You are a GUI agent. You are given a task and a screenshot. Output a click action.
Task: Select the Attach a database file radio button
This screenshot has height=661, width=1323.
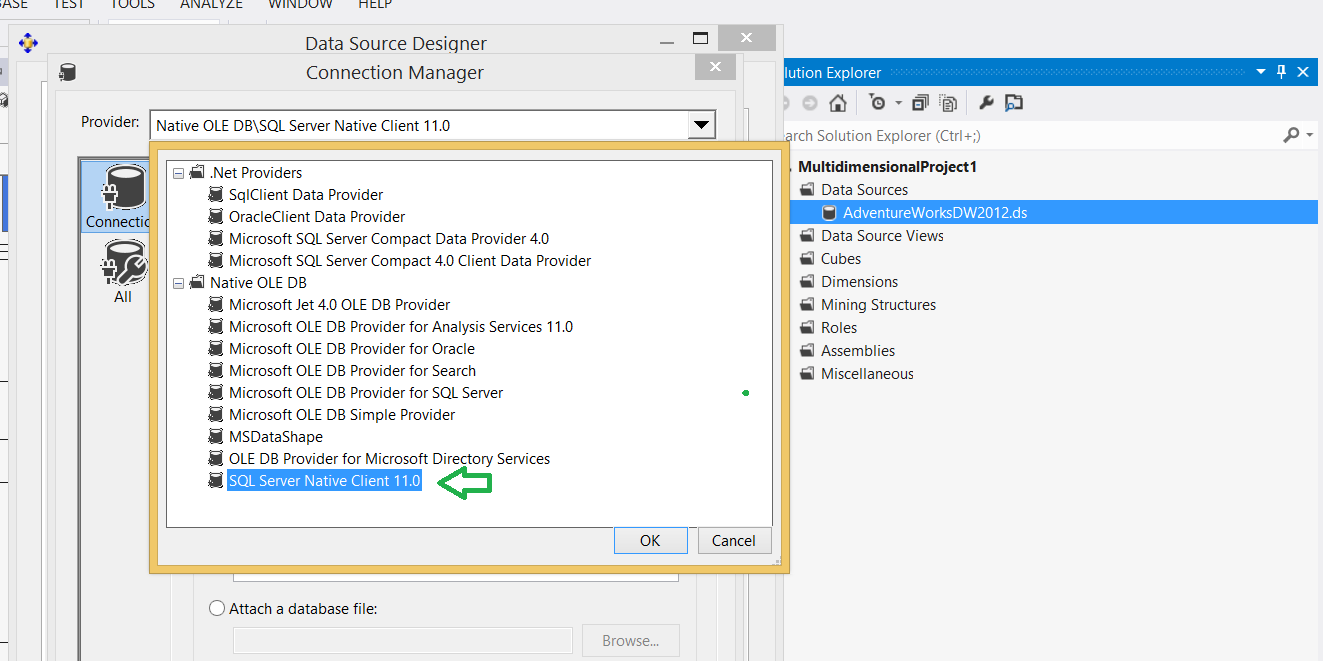click(x=217, y=608)
